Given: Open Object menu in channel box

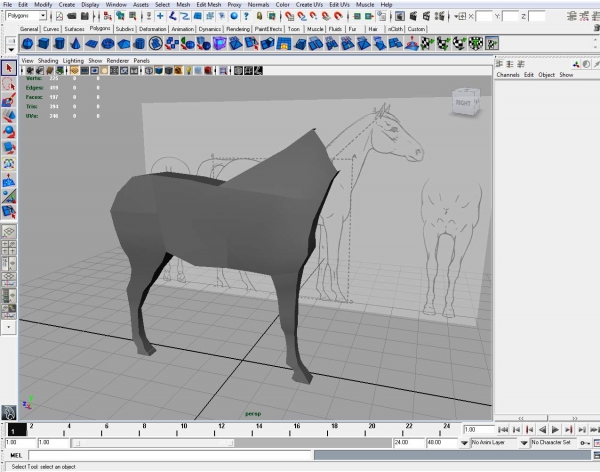Looking at the screenshot, I should point(546,75).
